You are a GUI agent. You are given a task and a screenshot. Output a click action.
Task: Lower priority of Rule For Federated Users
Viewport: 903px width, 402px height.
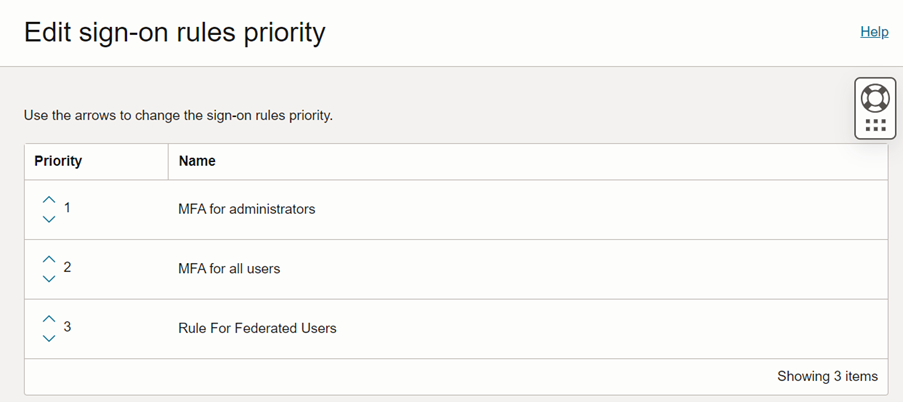[x=49, y=338]
